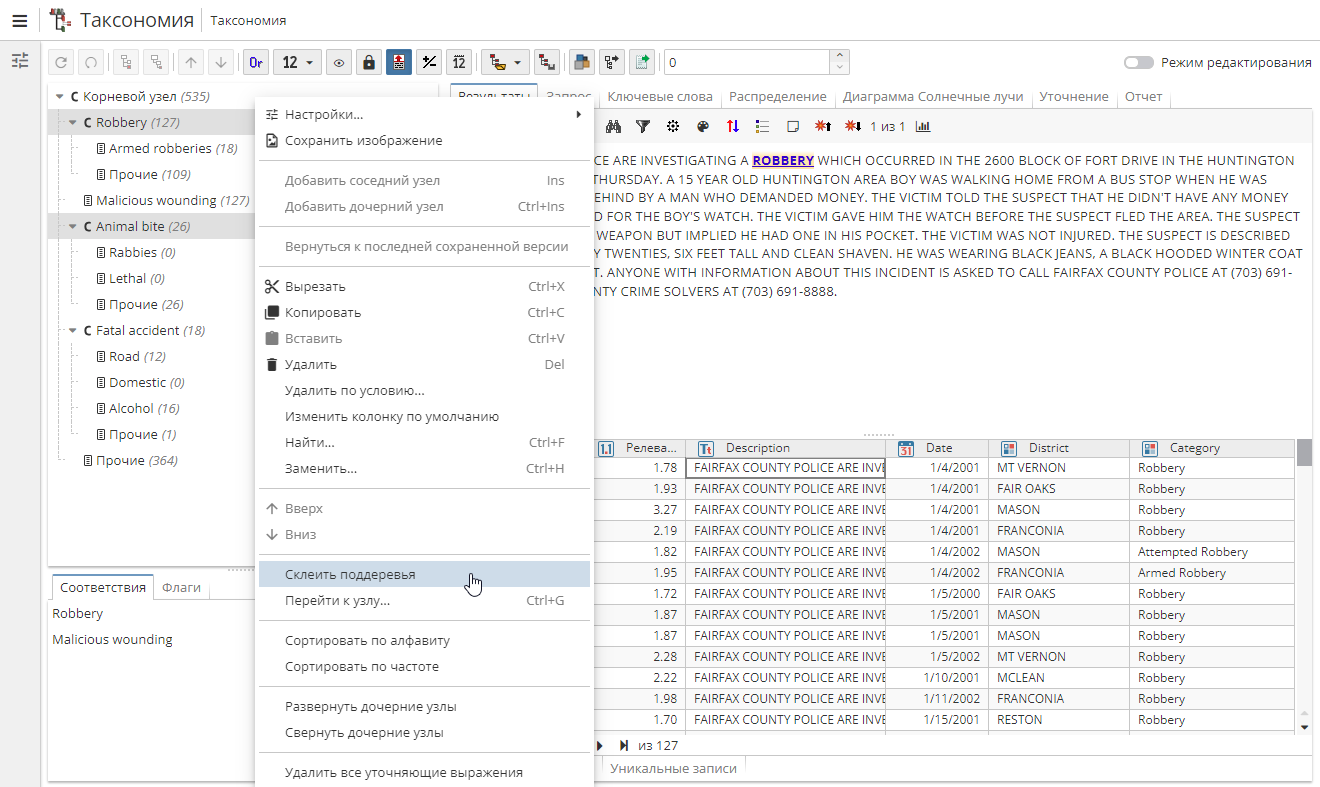Open Диаграмма Солнечные лучи tab

[933, 97]
